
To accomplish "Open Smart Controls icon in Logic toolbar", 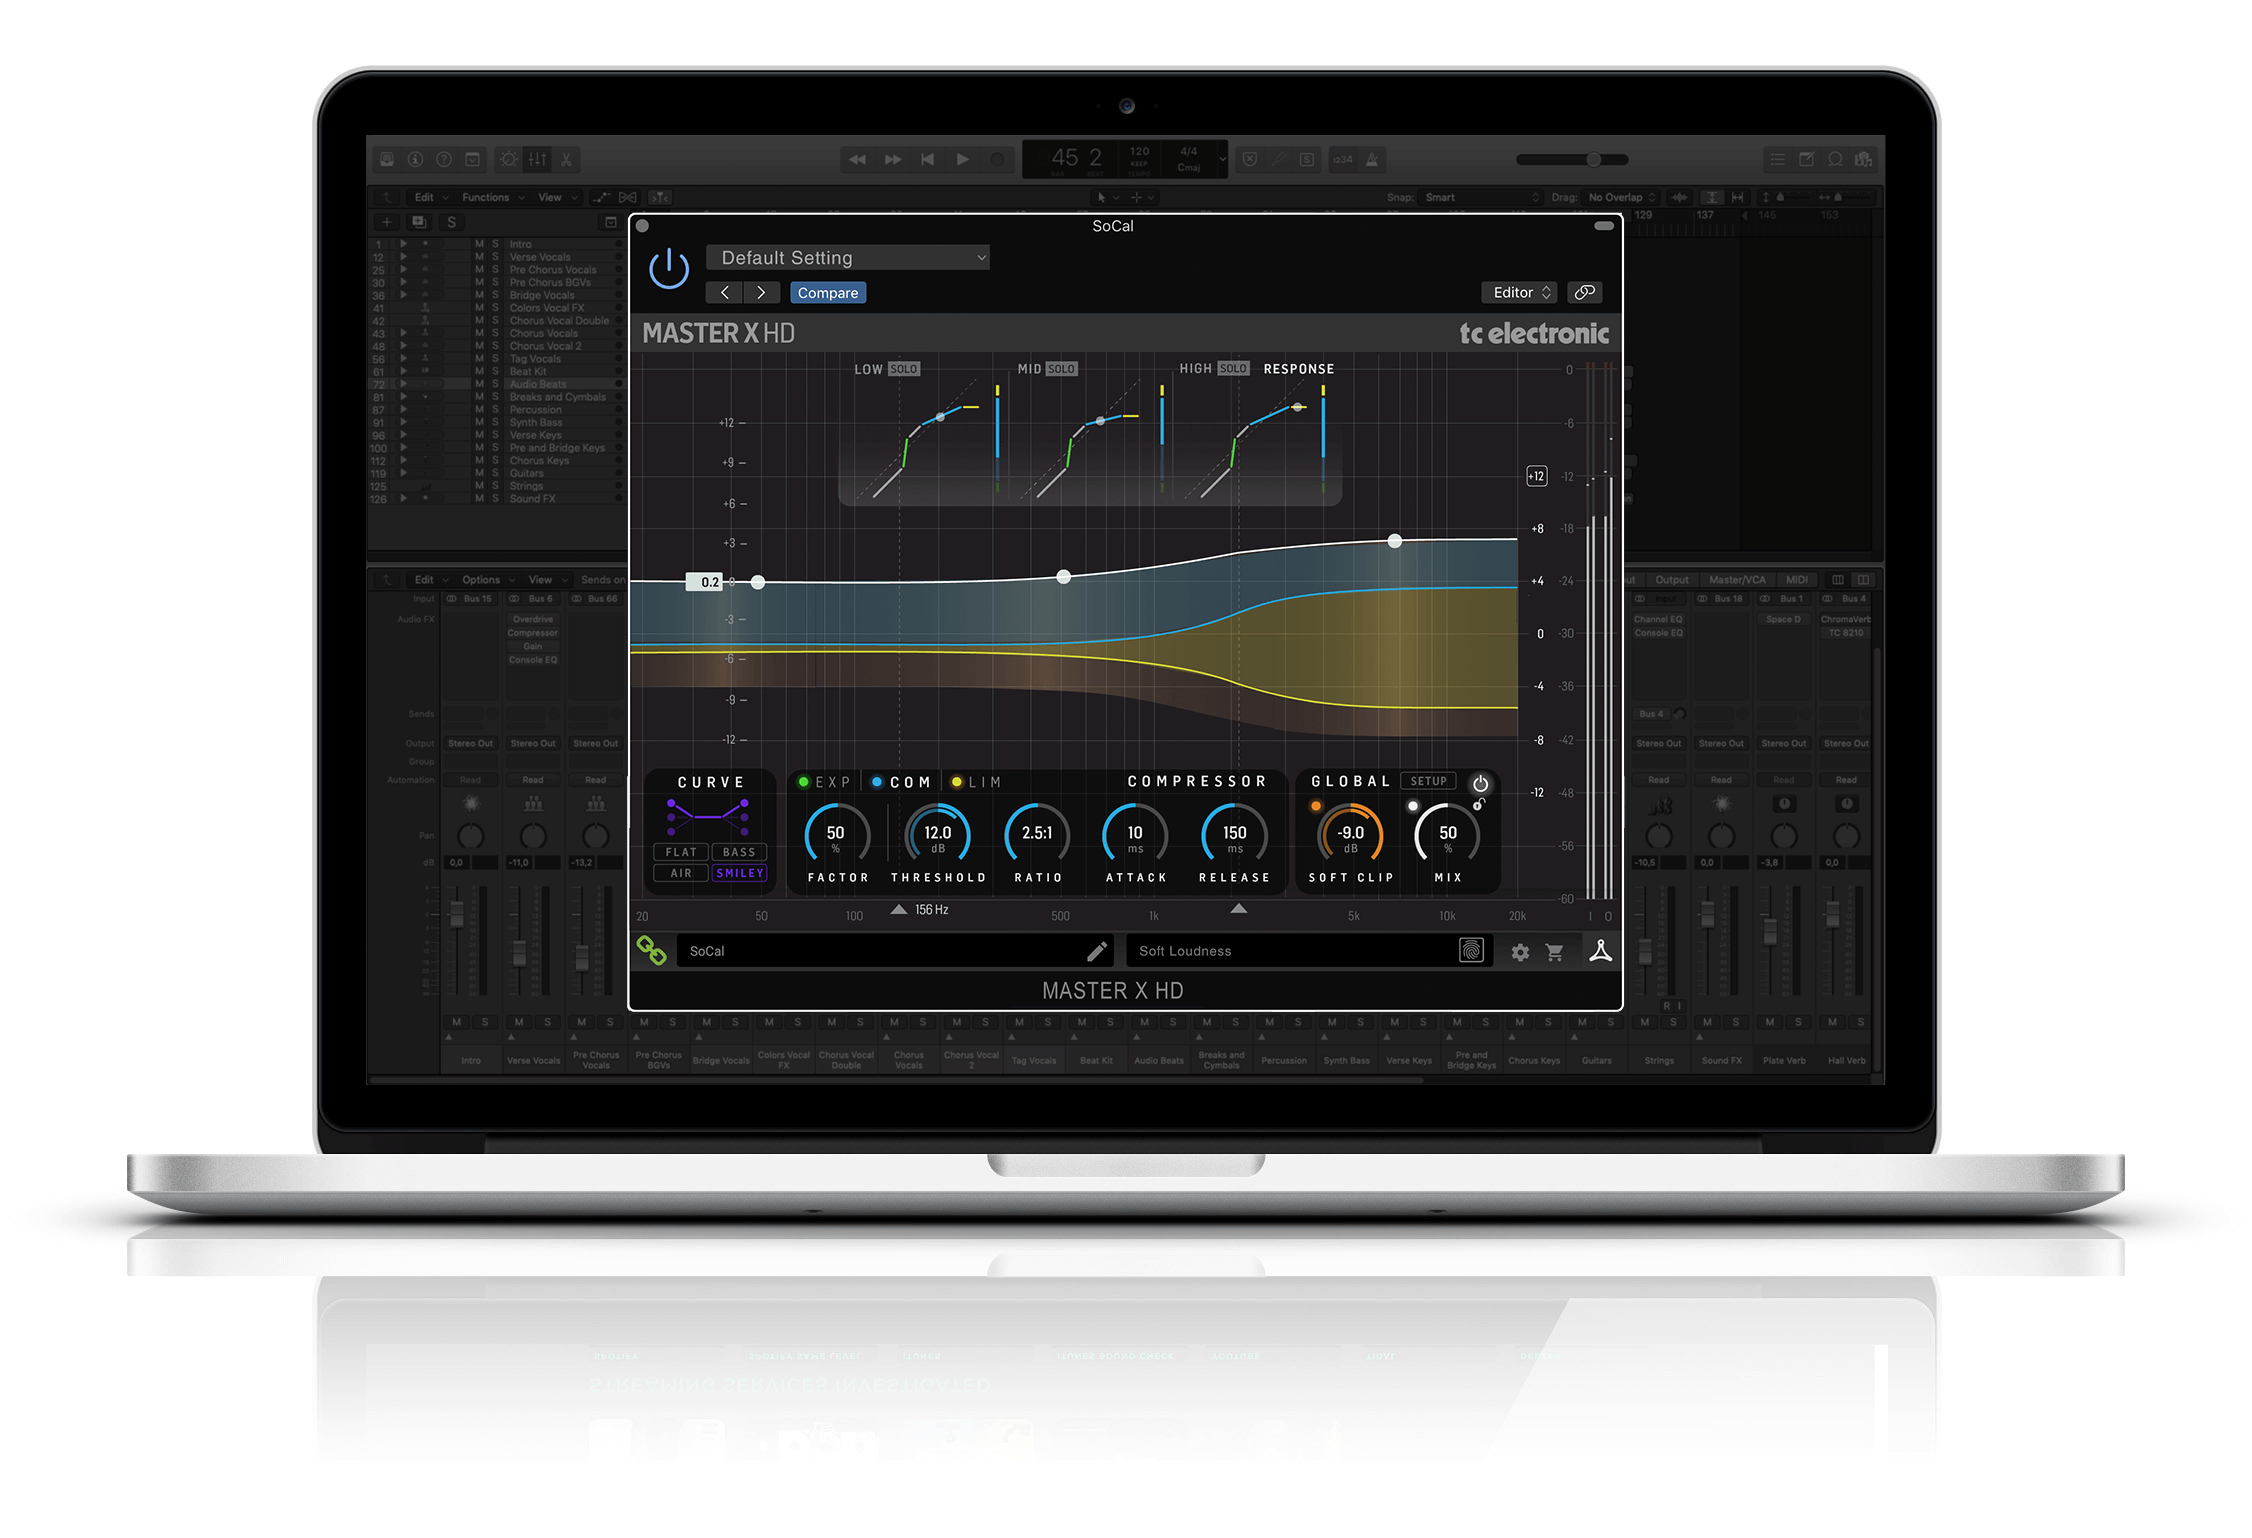I will pos(509,159).
